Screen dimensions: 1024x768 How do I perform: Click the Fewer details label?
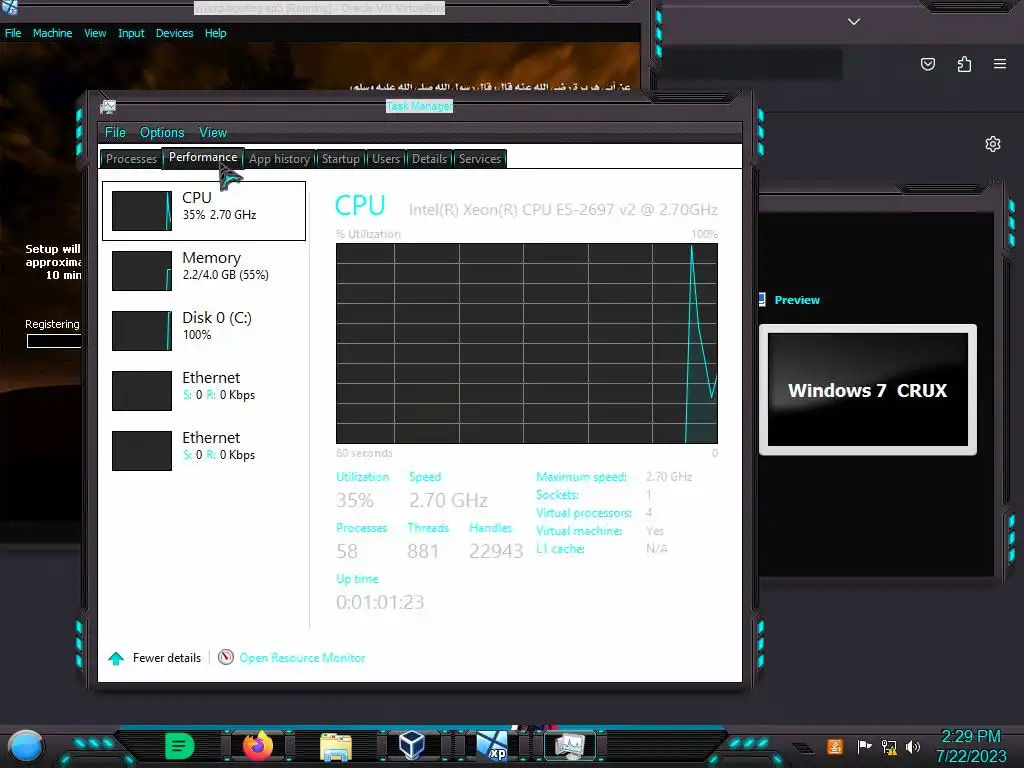167,658
